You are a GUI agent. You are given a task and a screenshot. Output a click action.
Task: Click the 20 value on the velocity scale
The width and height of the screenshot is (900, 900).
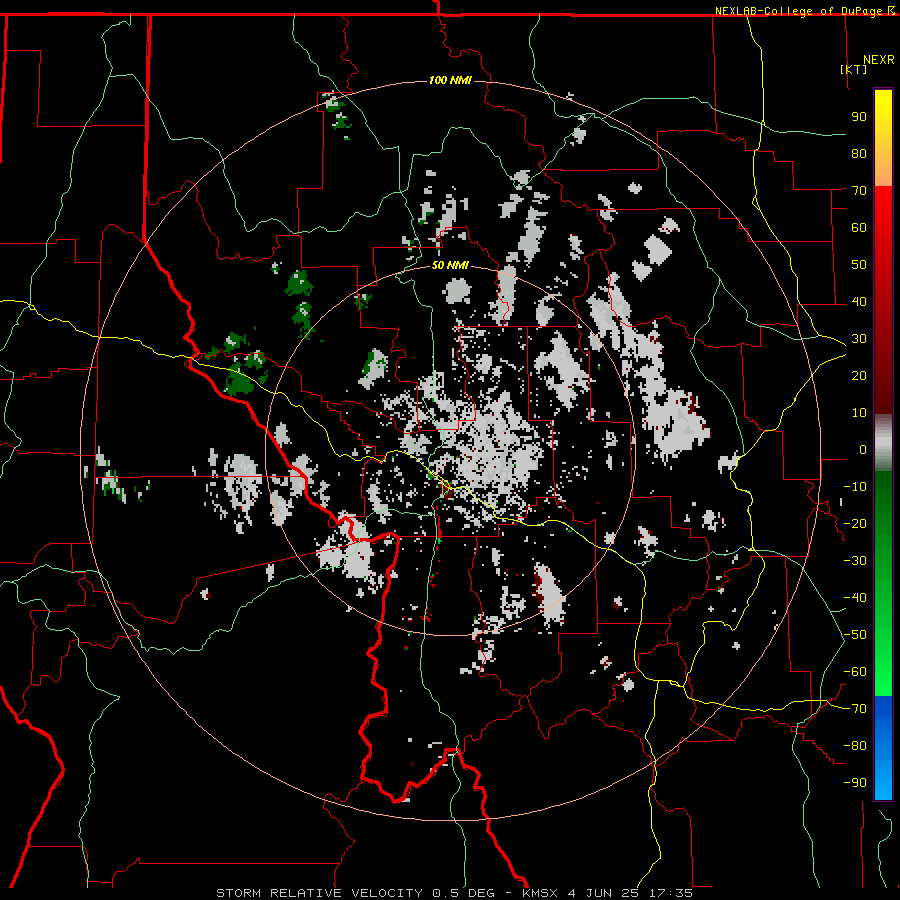click(x=859, y=375)
